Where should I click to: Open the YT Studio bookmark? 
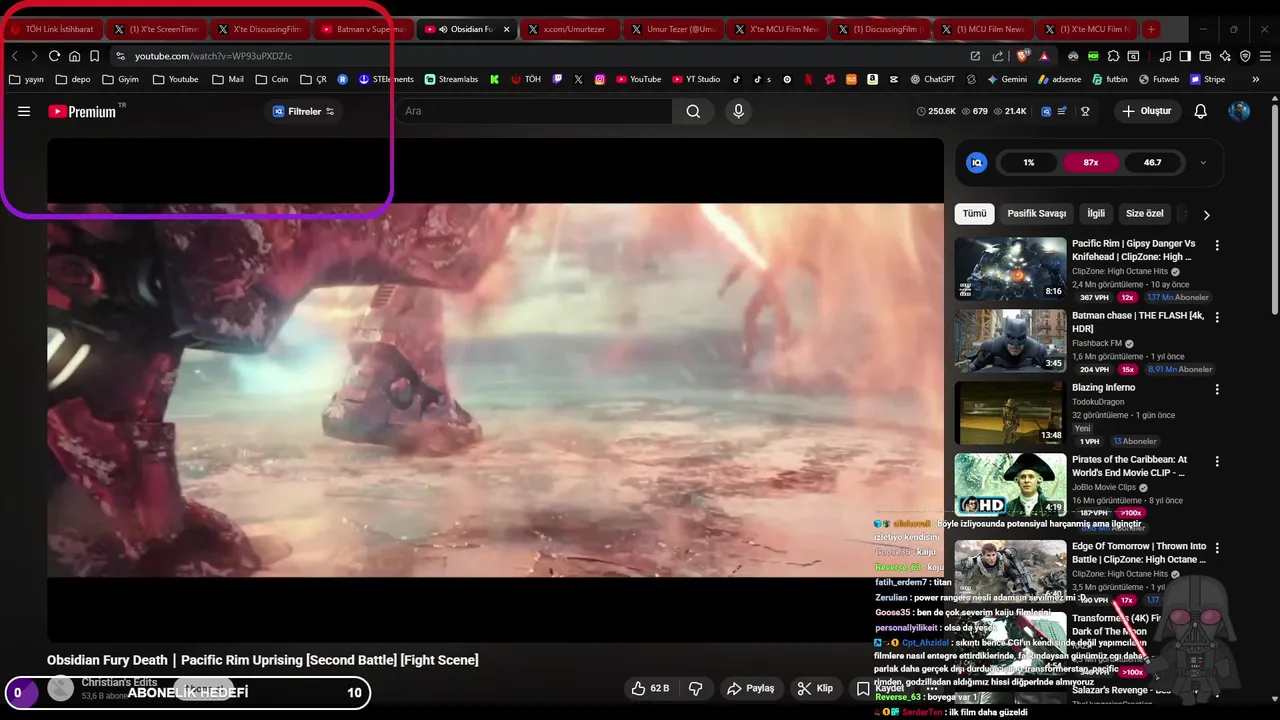coord(695,79)
